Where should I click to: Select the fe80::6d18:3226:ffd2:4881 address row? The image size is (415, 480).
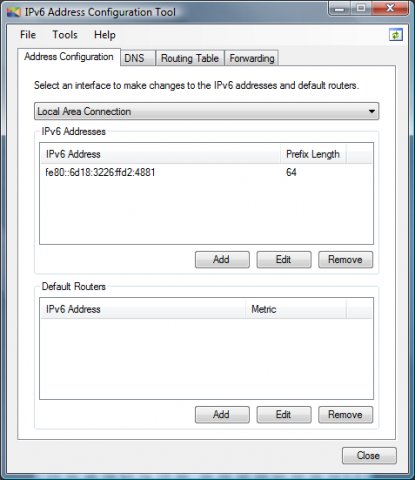click(206, 172)
